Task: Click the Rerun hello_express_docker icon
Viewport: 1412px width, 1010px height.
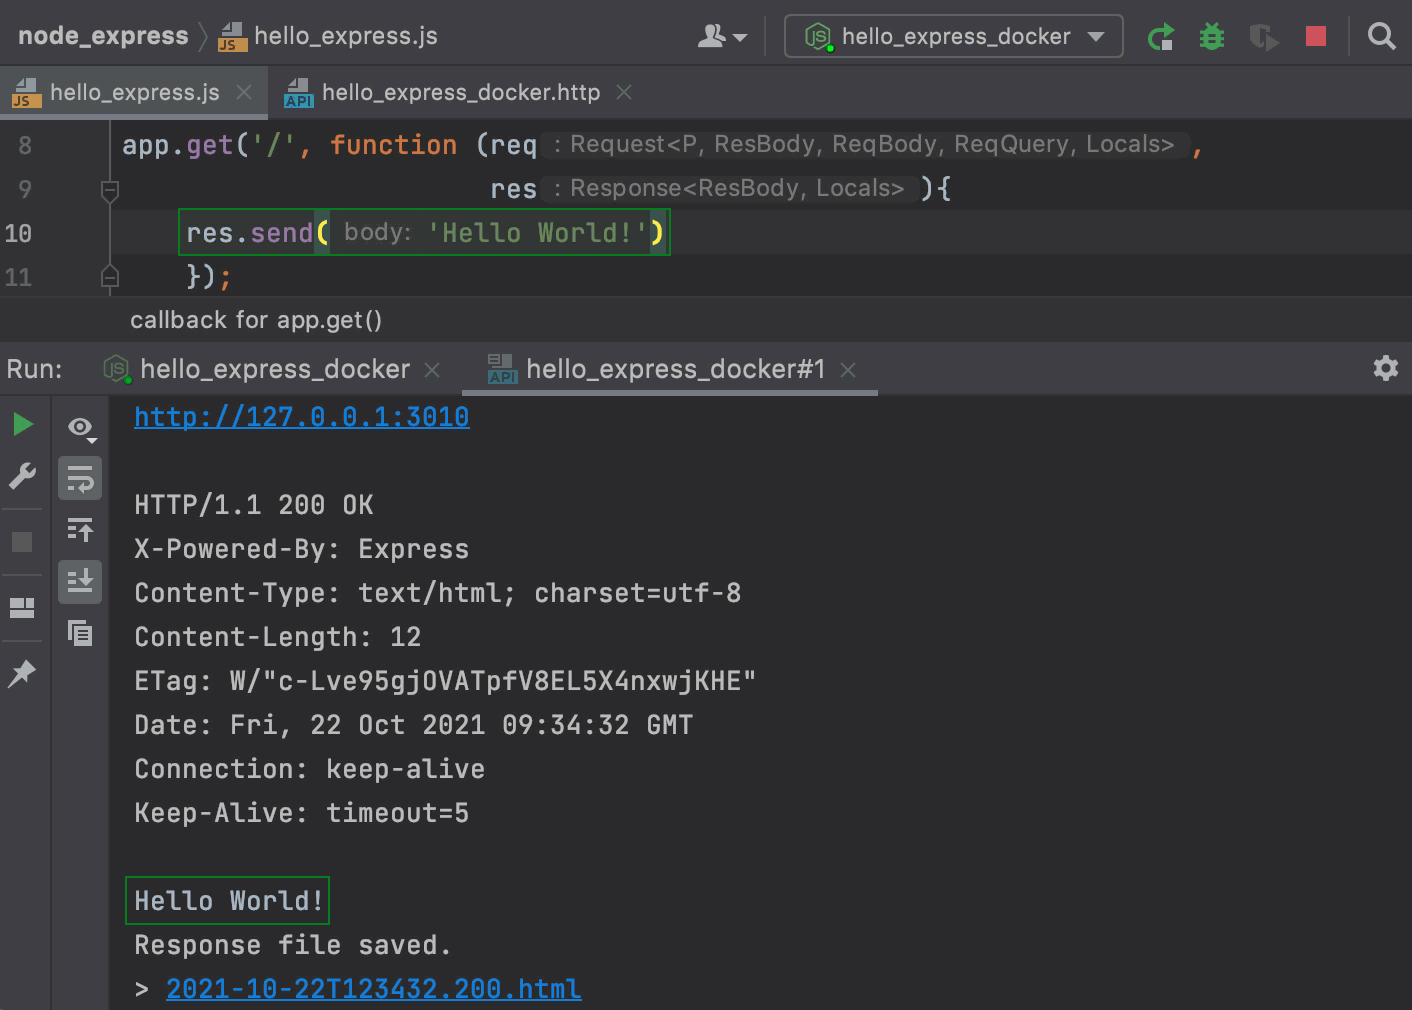Action: click(1160, 37)
